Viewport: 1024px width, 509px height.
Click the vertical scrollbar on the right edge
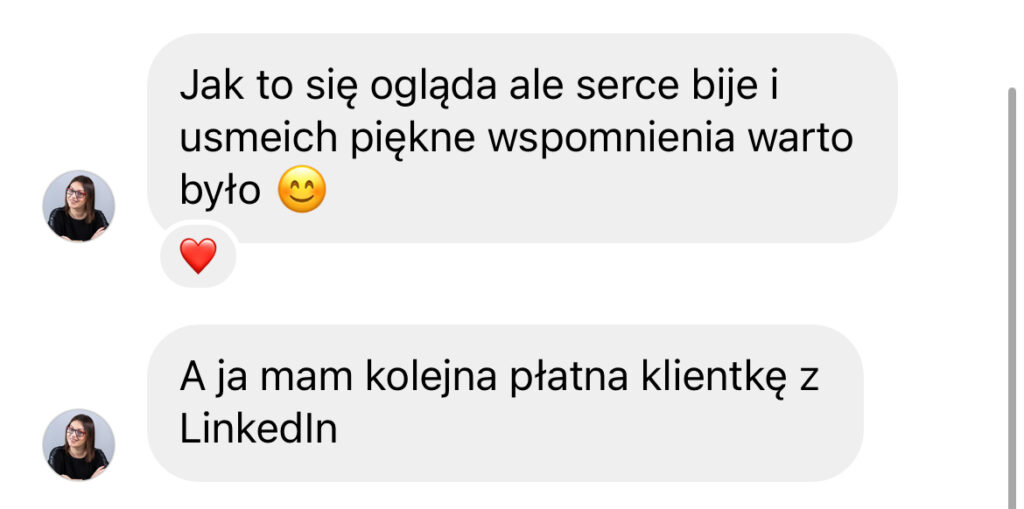point(1012,297)
